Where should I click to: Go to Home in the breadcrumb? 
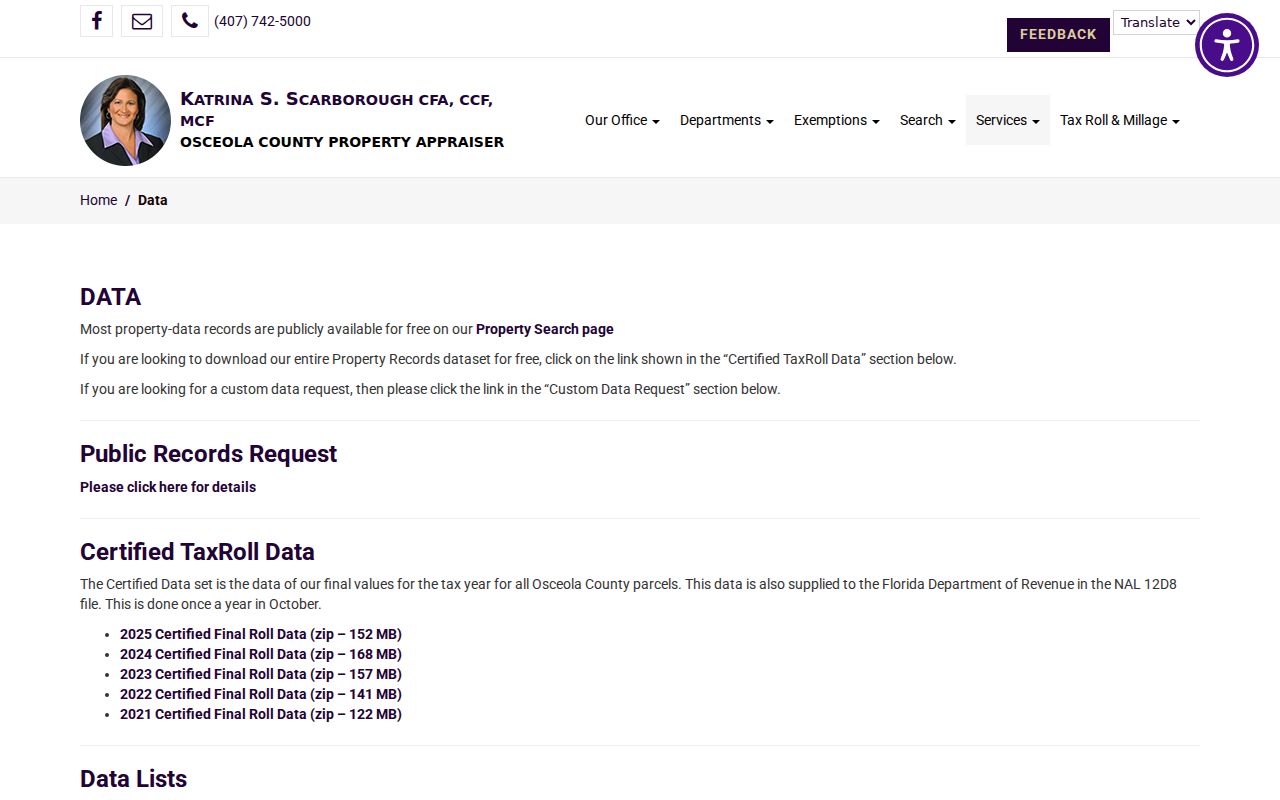click(99, 200)
